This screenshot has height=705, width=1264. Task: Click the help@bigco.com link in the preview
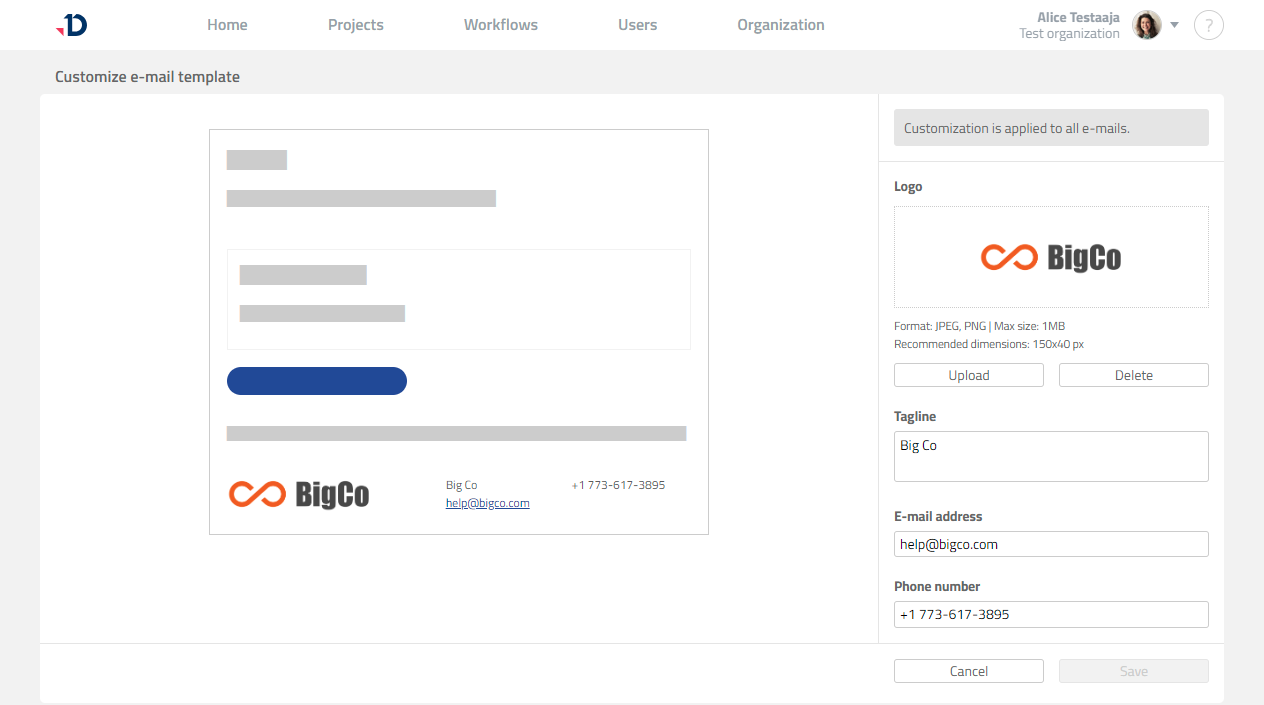click(x=487, y=502)
